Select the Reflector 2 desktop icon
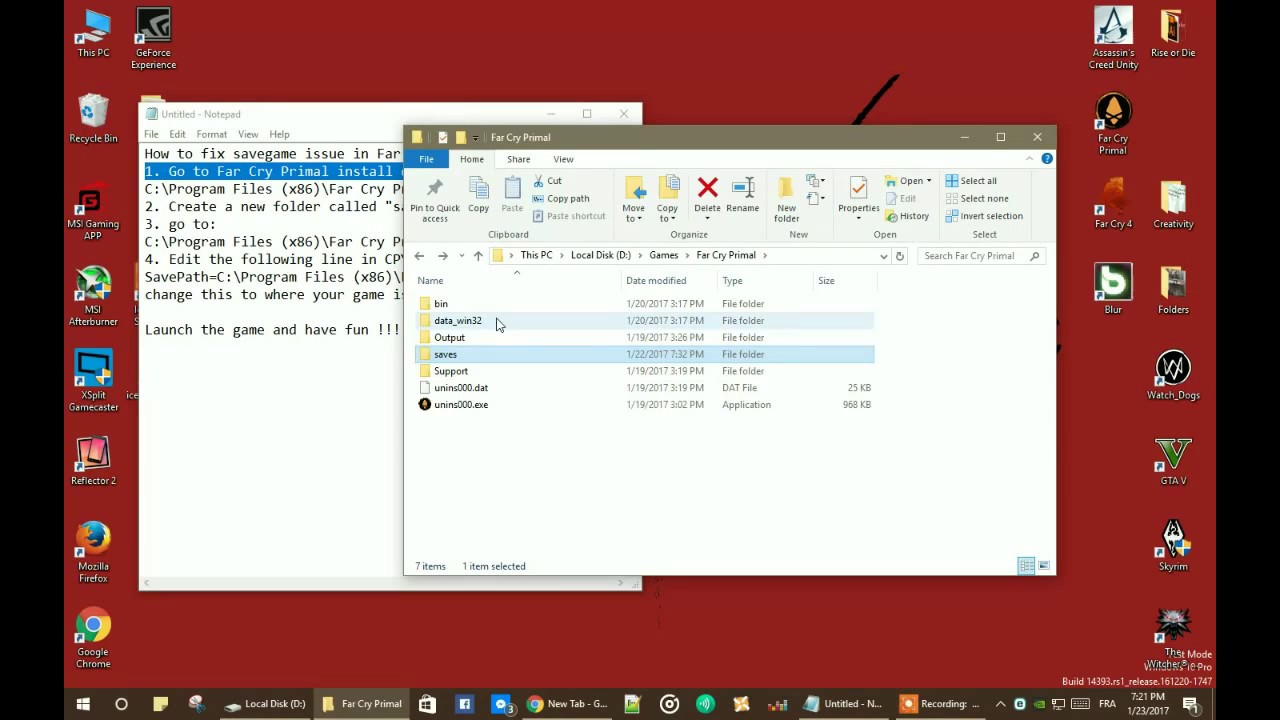Image resolution: width=1280 pixels, height=720 pixels. click(93, 460)
